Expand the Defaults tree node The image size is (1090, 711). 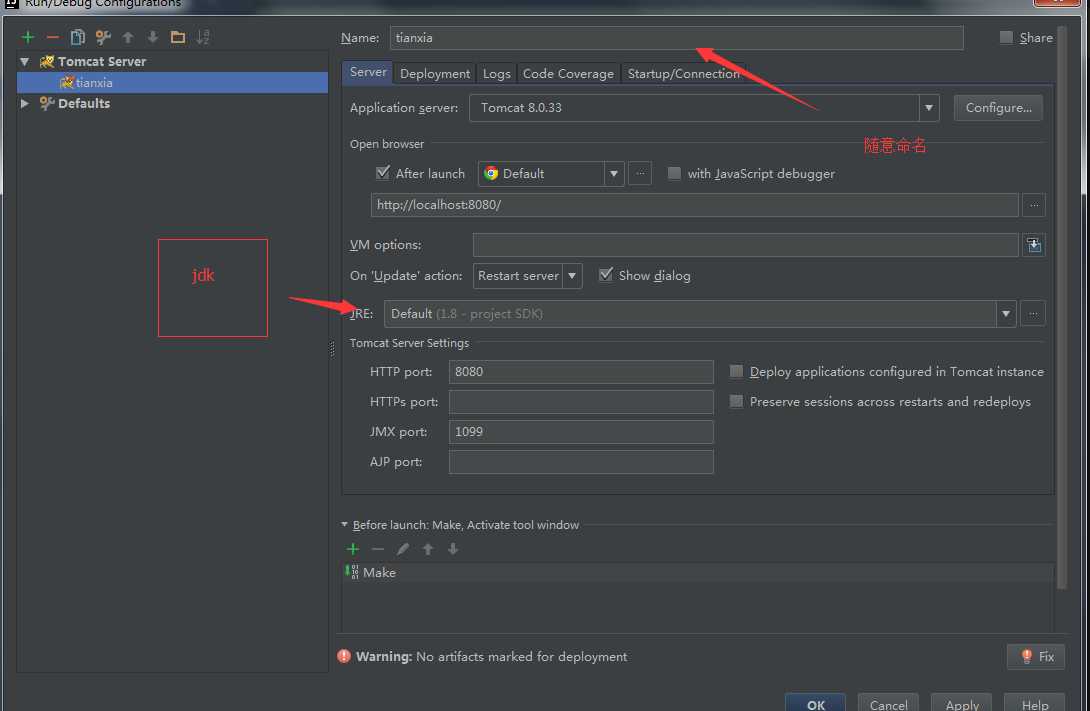coord(25,103)
